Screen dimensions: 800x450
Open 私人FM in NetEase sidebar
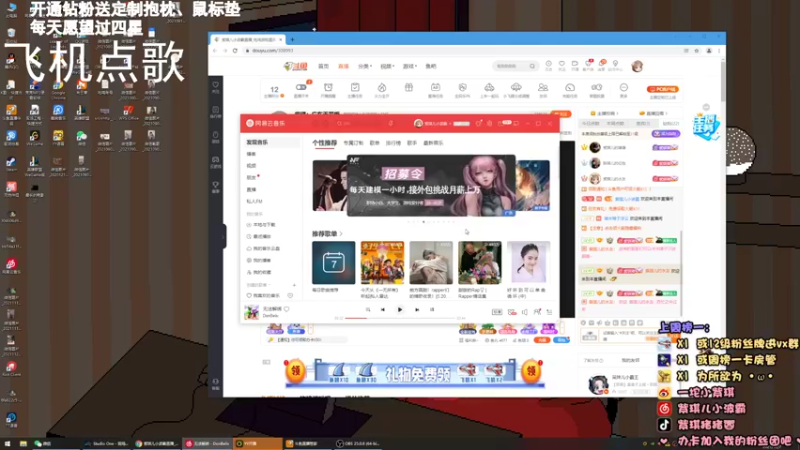point(255,201)
